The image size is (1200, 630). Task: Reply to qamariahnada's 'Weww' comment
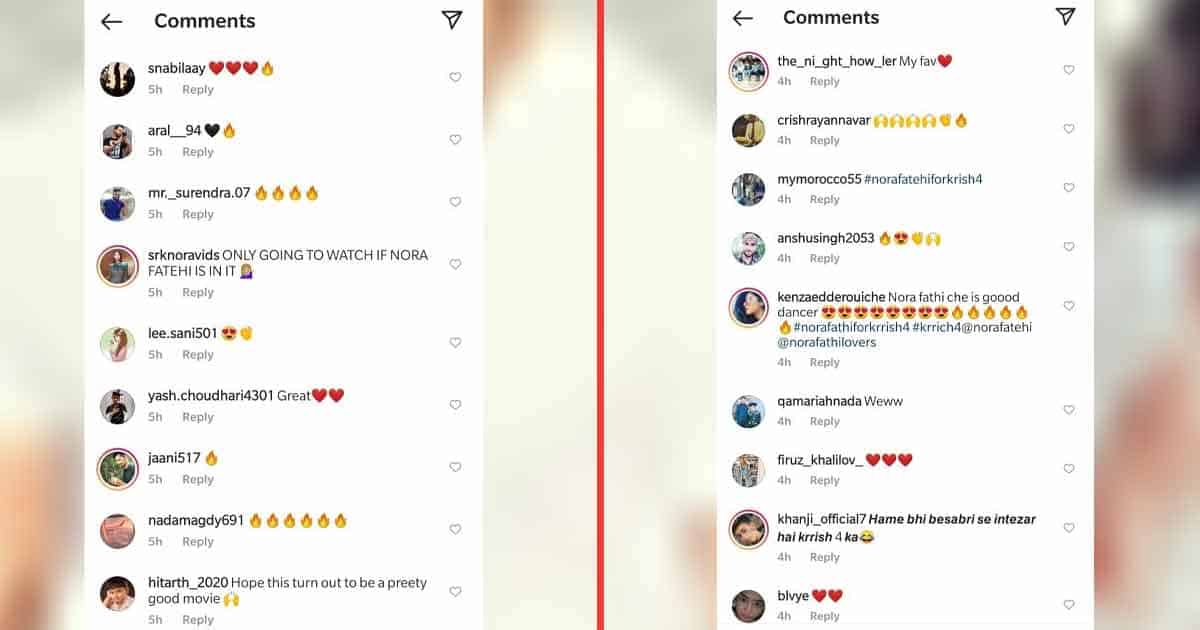point(825,422)
